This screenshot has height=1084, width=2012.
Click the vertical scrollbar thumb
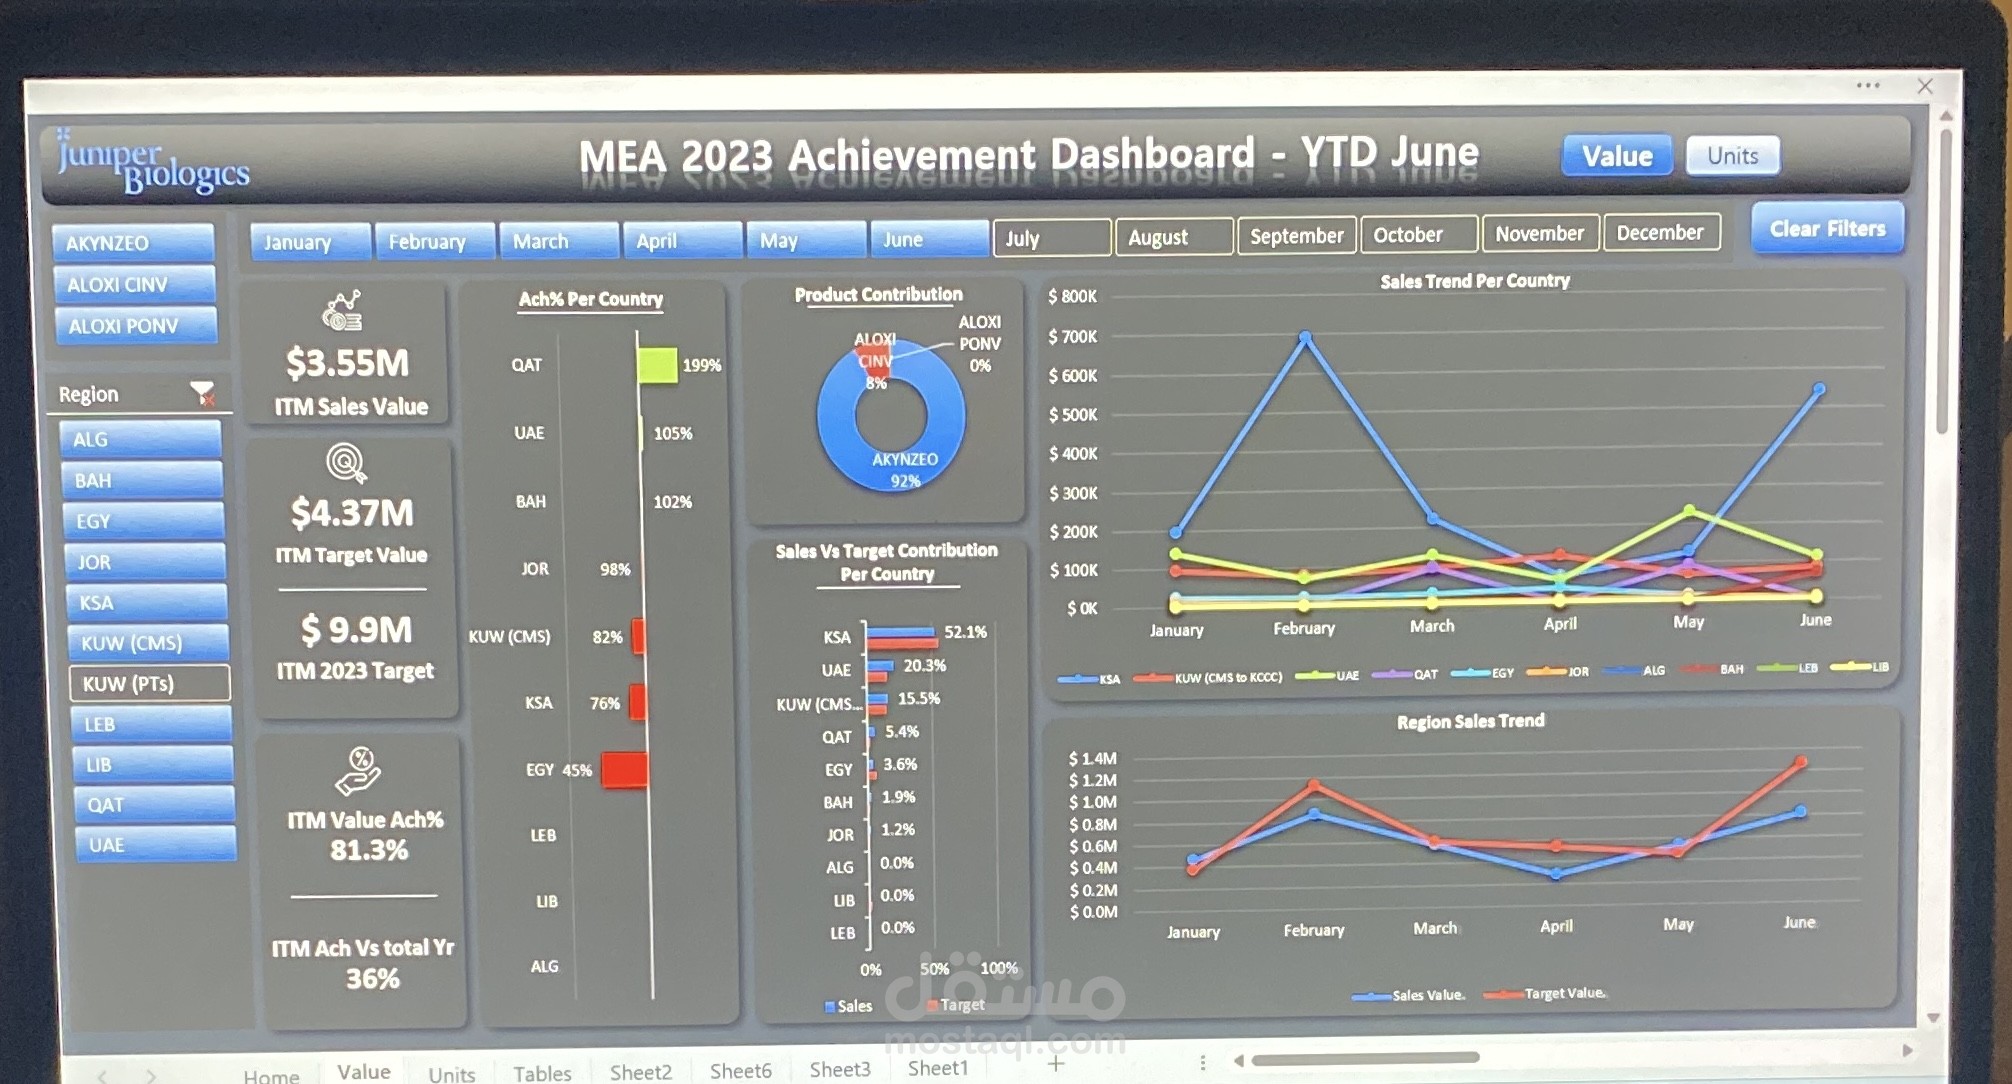[x=1944, y=280]
